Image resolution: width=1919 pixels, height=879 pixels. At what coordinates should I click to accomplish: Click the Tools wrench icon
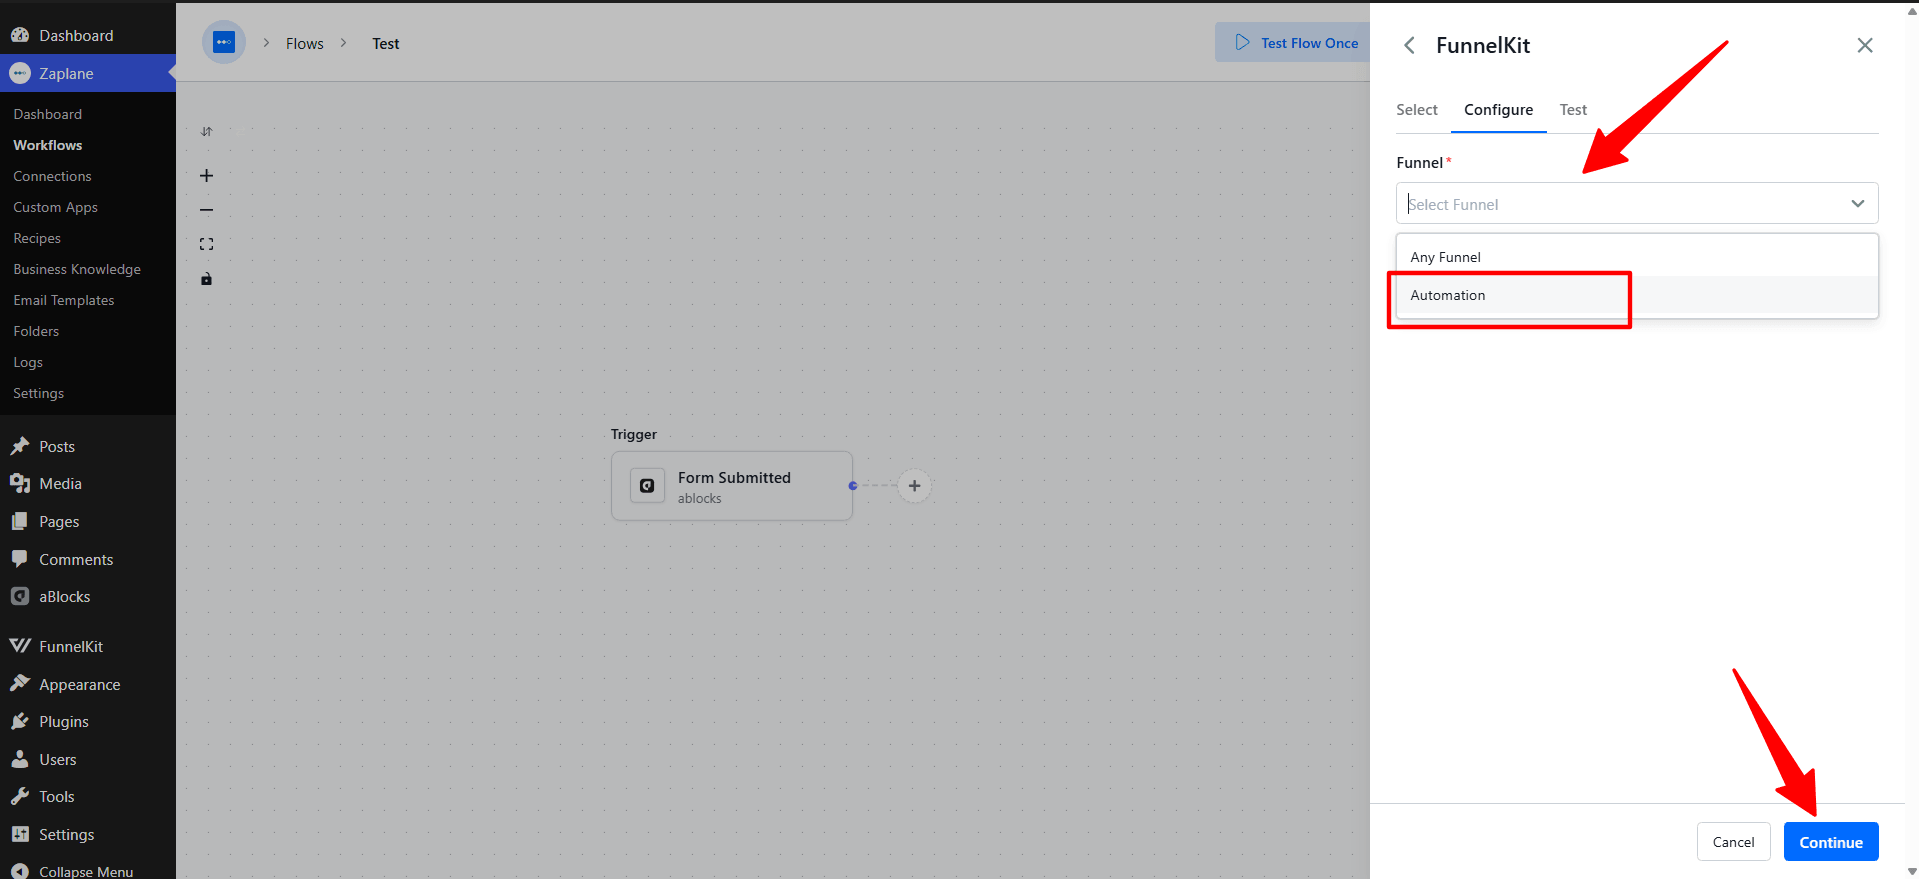20,796
